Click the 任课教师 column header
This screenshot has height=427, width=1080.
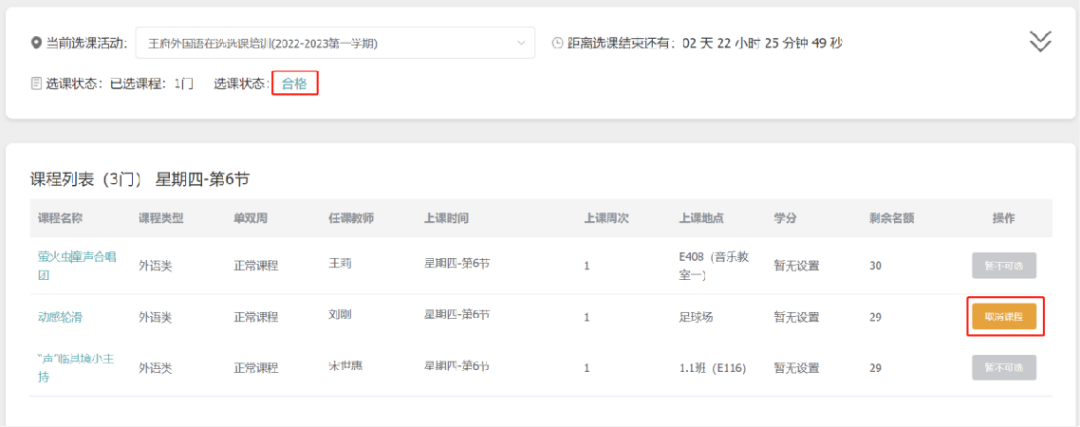tap(351, 218)
